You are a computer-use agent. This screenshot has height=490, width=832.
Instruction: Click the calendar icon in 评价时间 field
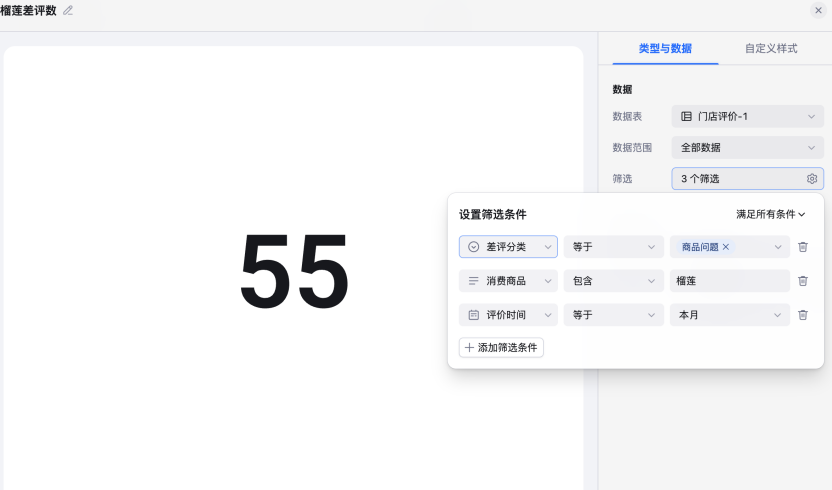pyautogui.click(x=473, y=315)
